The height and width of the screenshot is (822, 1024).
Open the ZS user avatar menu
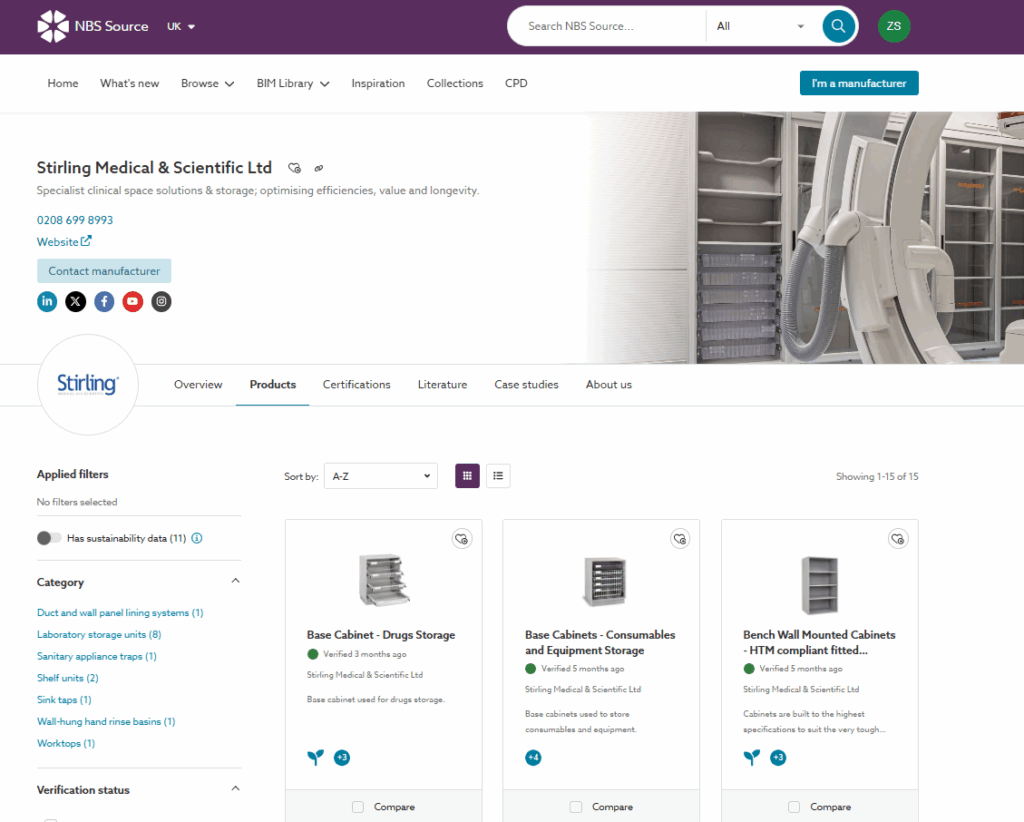893,26
